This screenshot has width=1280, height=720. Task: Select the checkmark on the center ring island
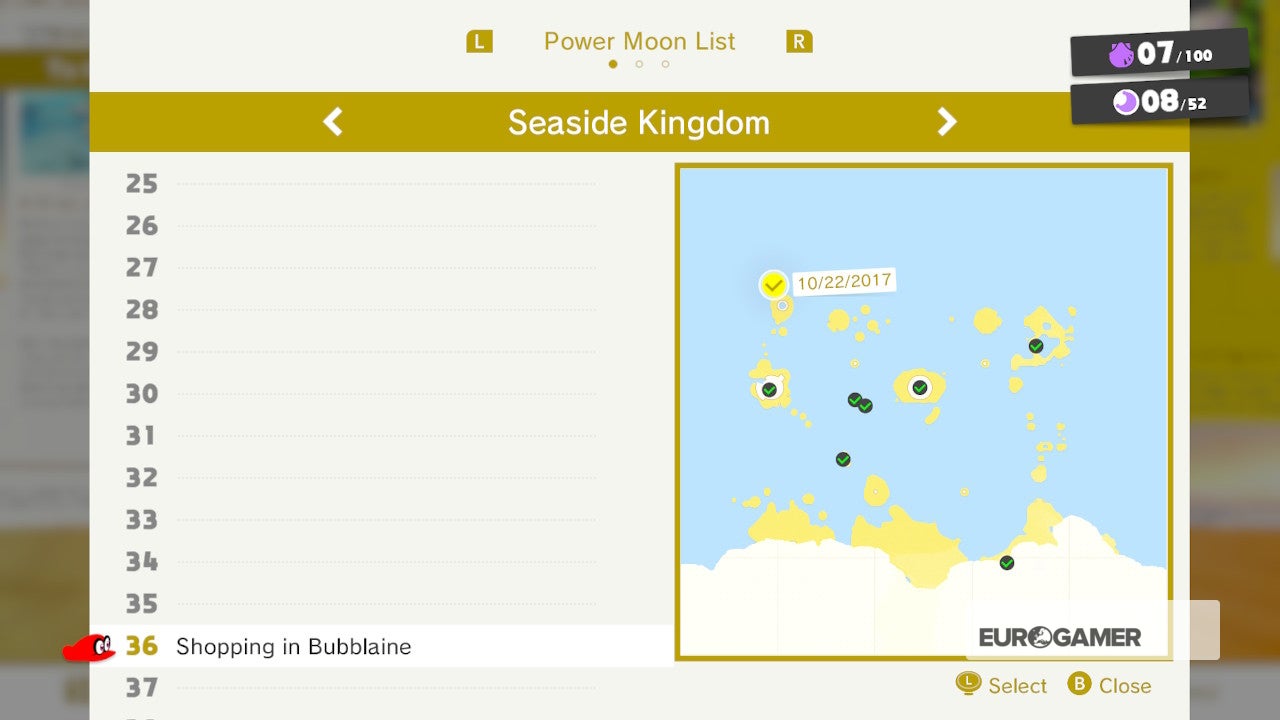(919, 387)
